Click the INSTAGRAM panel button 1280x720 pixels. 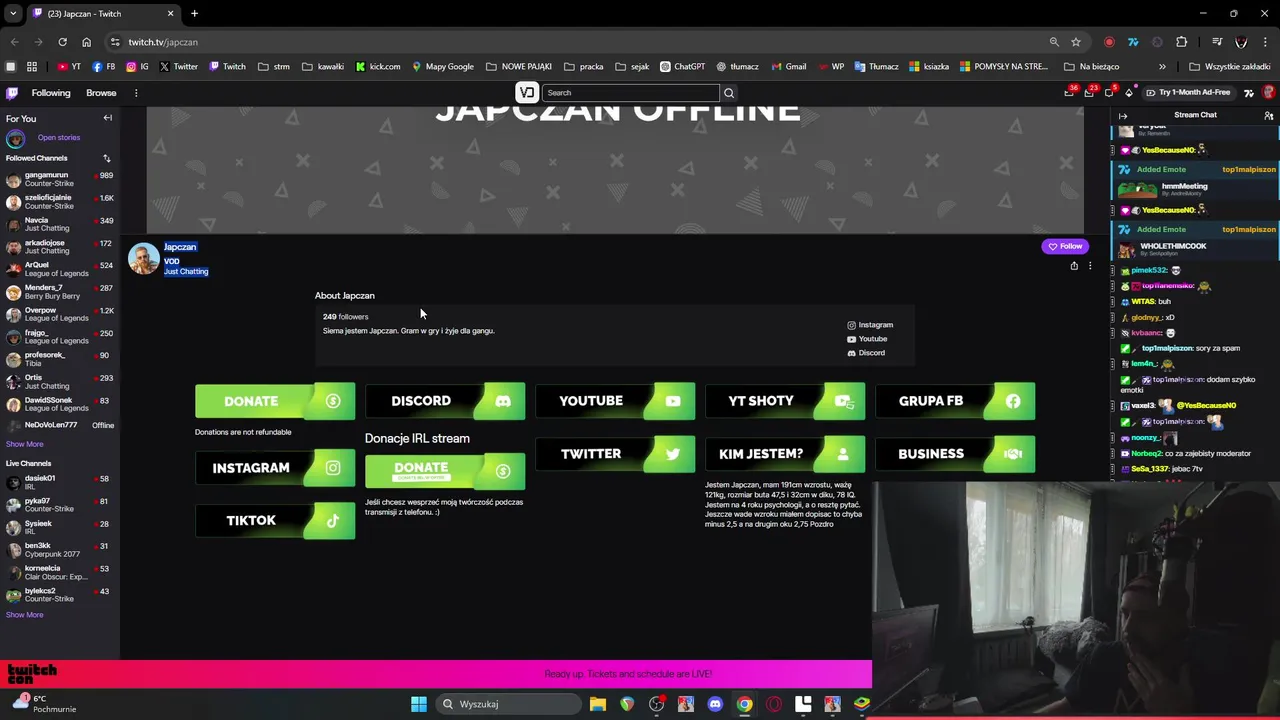tap(275, 468)
